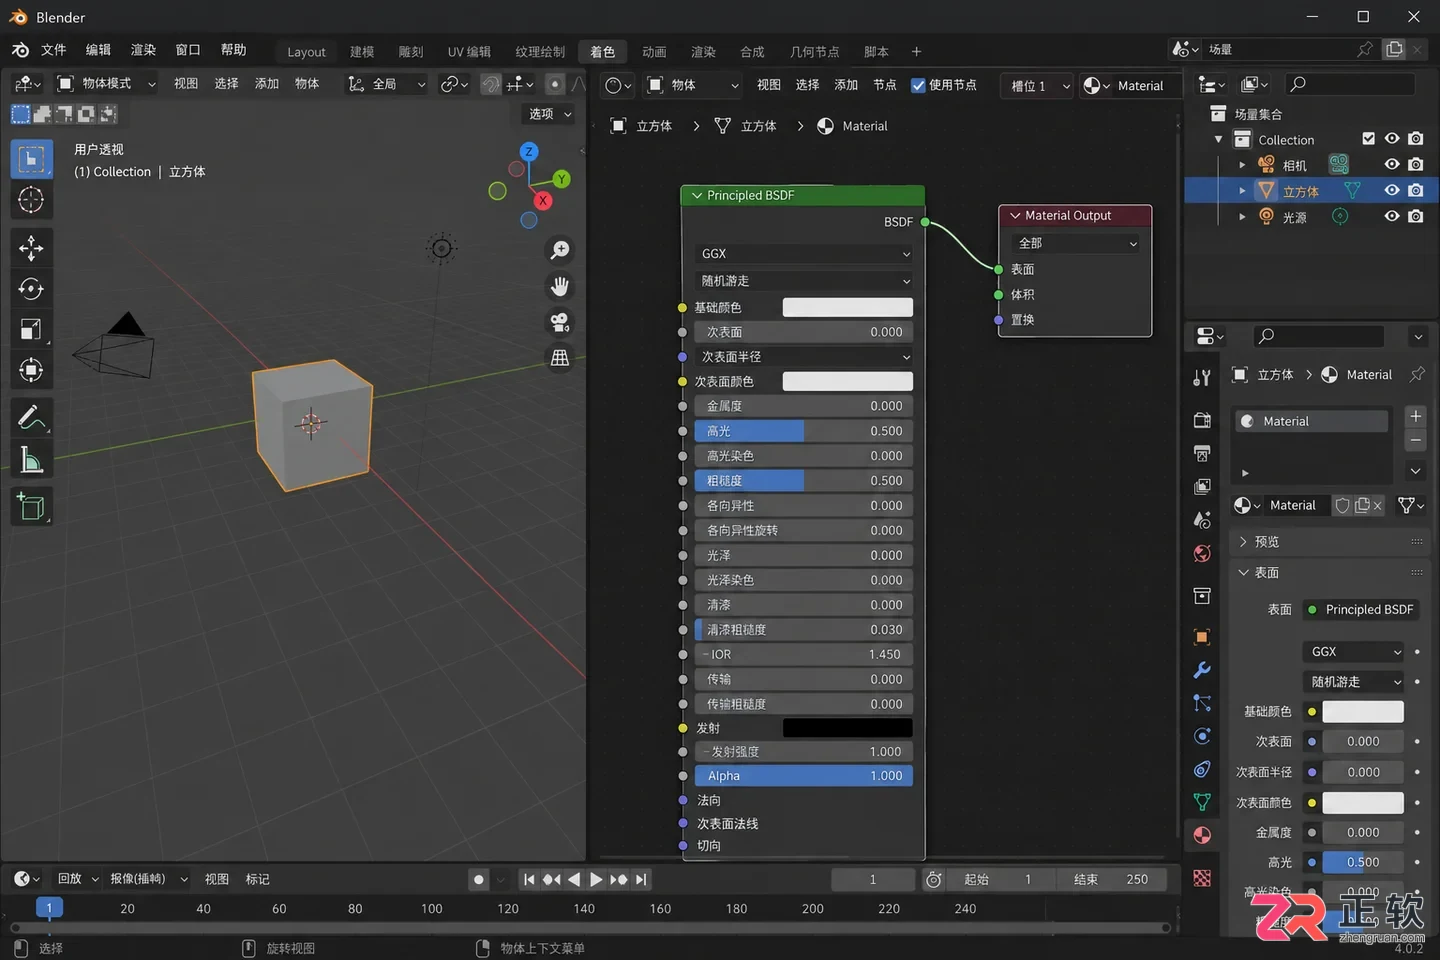Adjust the 粗糙度 slider in Principled BSDF node
The image size is (1440, 960).
tap(804, 481)
